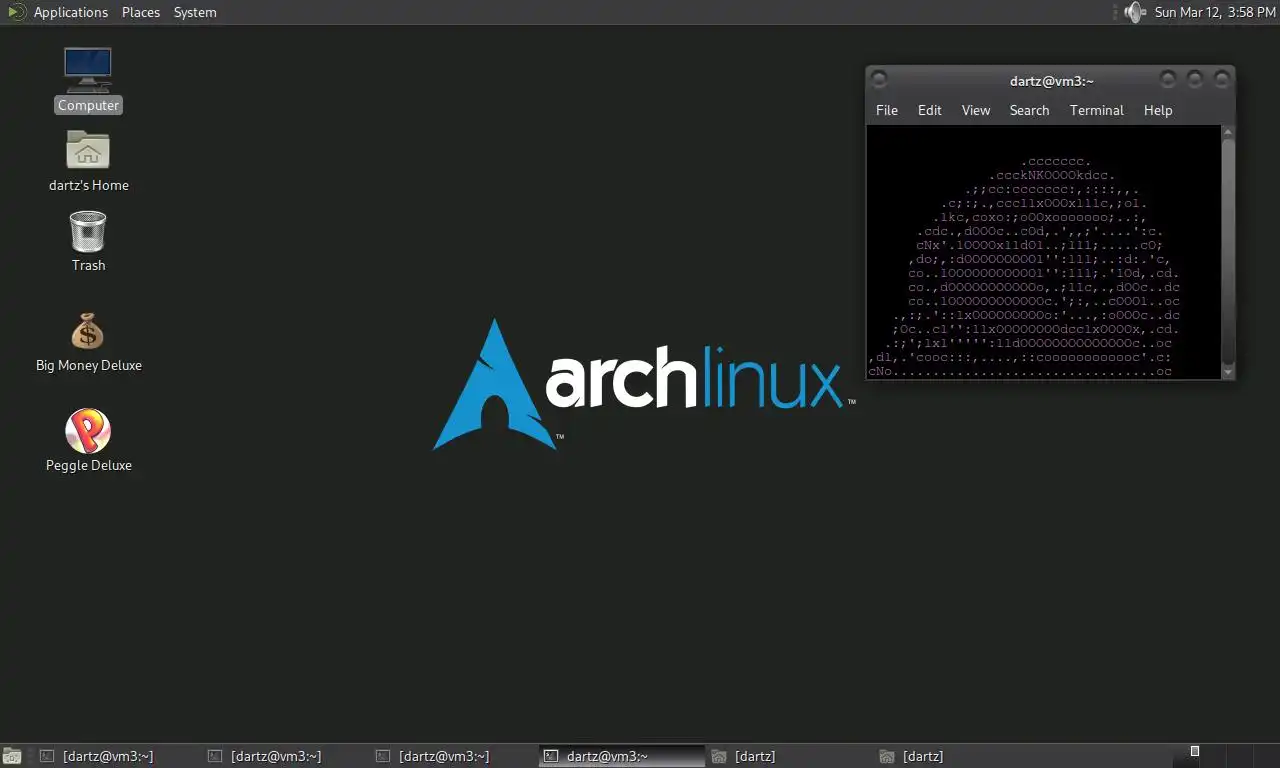Click the dartz@vm3:~ terminal title bar text
This screenshot has width=1280, height=768.
tap(1051, 81)
